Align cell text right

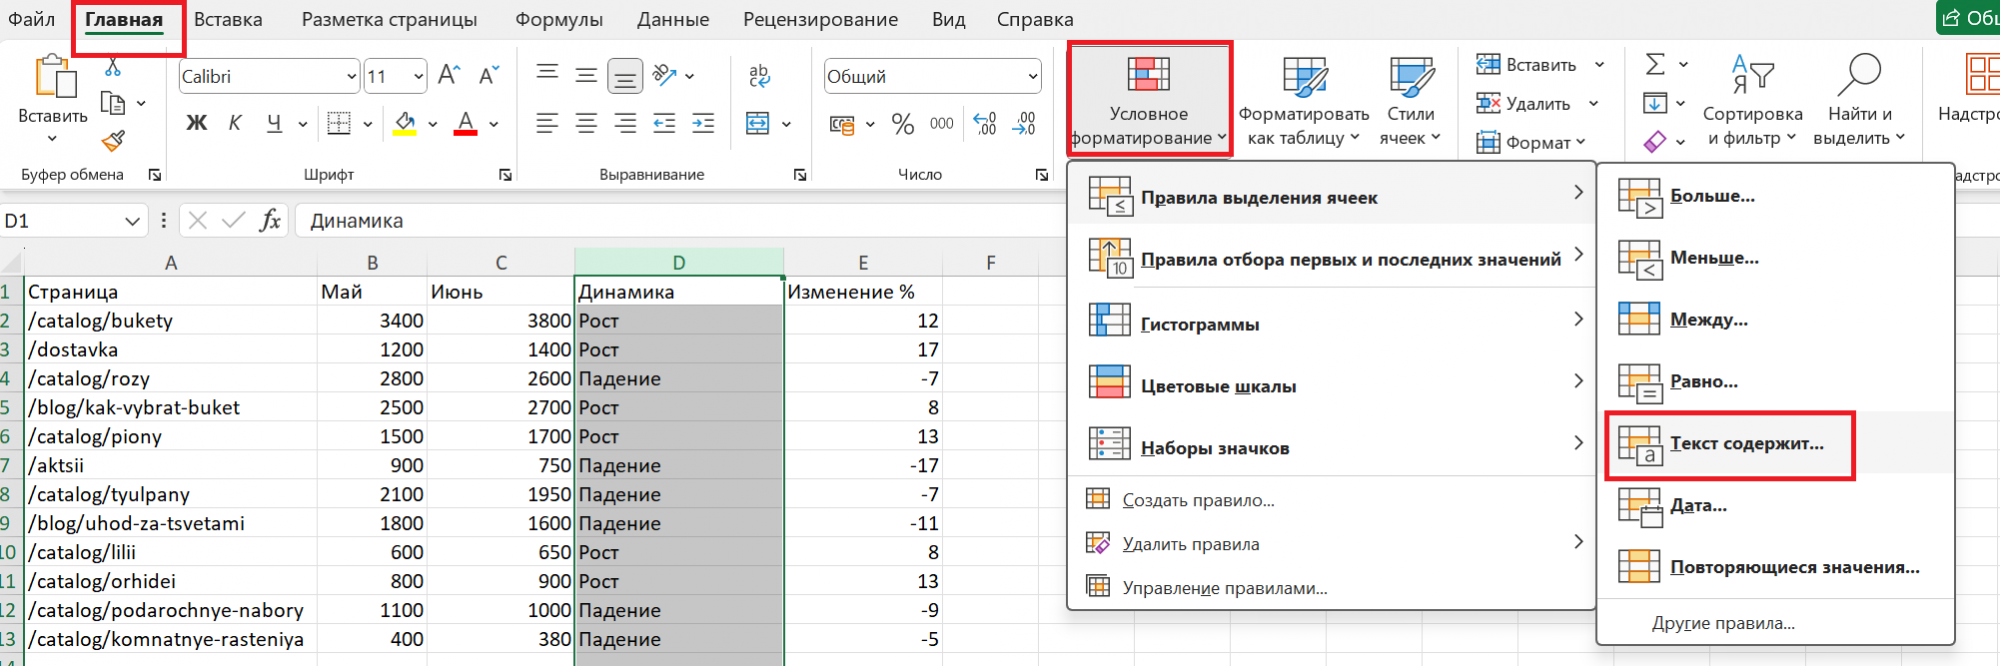(x=625, y=124)
